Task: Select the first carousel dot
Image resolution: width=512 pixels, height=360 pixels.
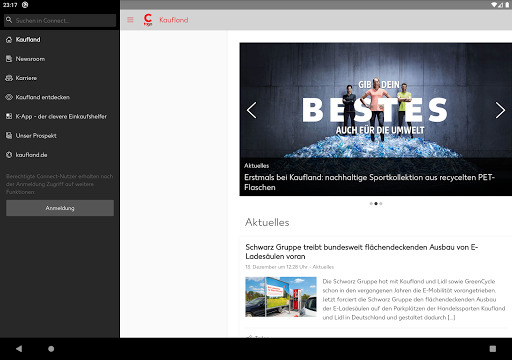Action: click(371, 203)
